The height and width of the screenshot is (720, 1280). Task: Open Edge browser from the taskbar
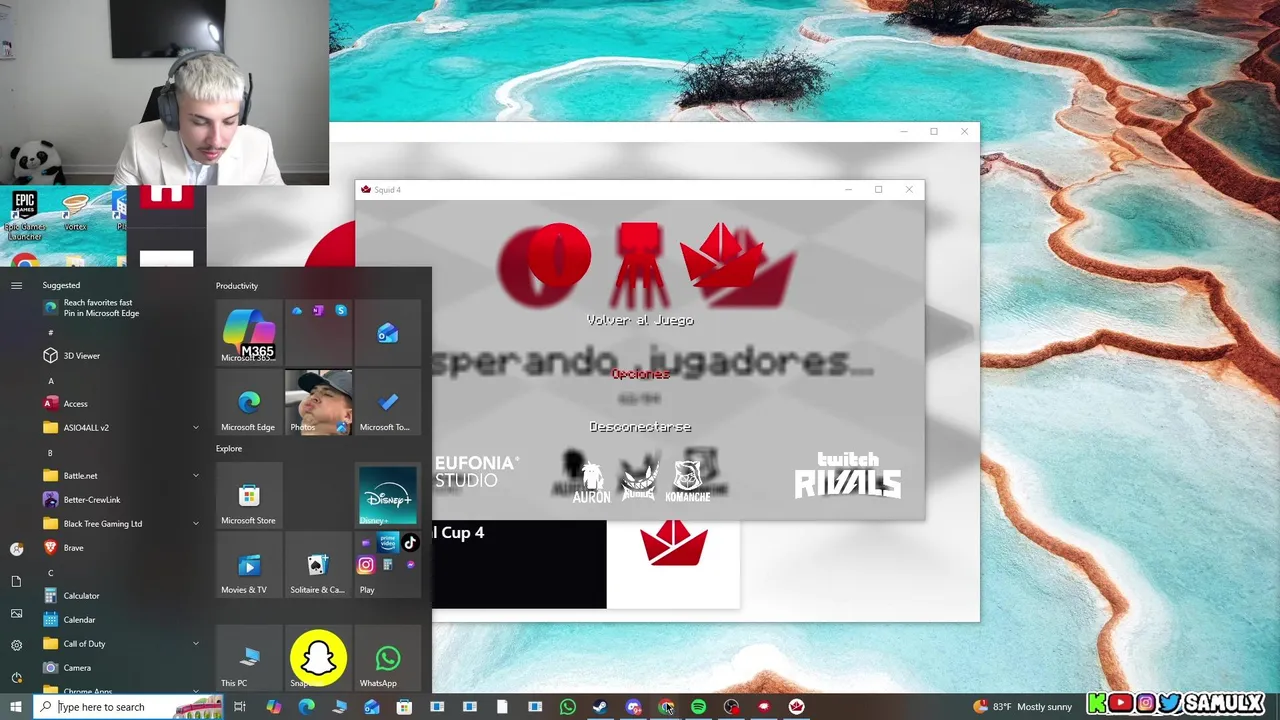click(x=306, y=707)
